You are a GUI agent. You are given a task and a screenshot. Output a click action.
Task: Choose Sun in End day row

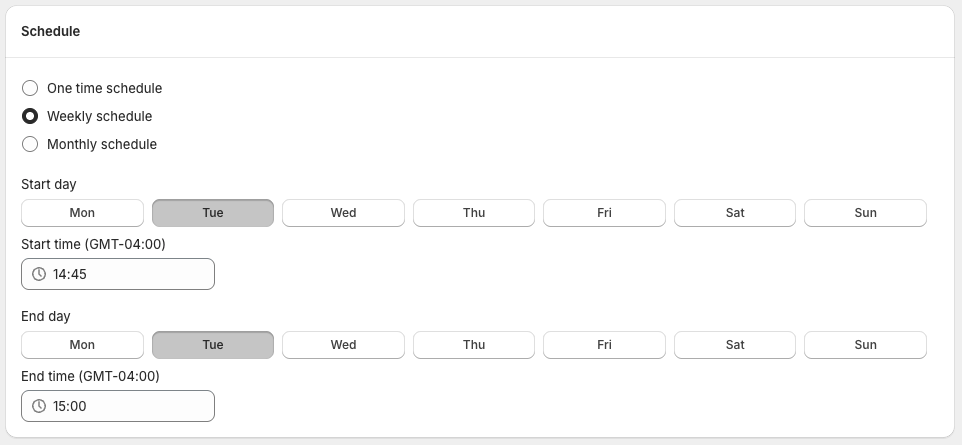865,345
